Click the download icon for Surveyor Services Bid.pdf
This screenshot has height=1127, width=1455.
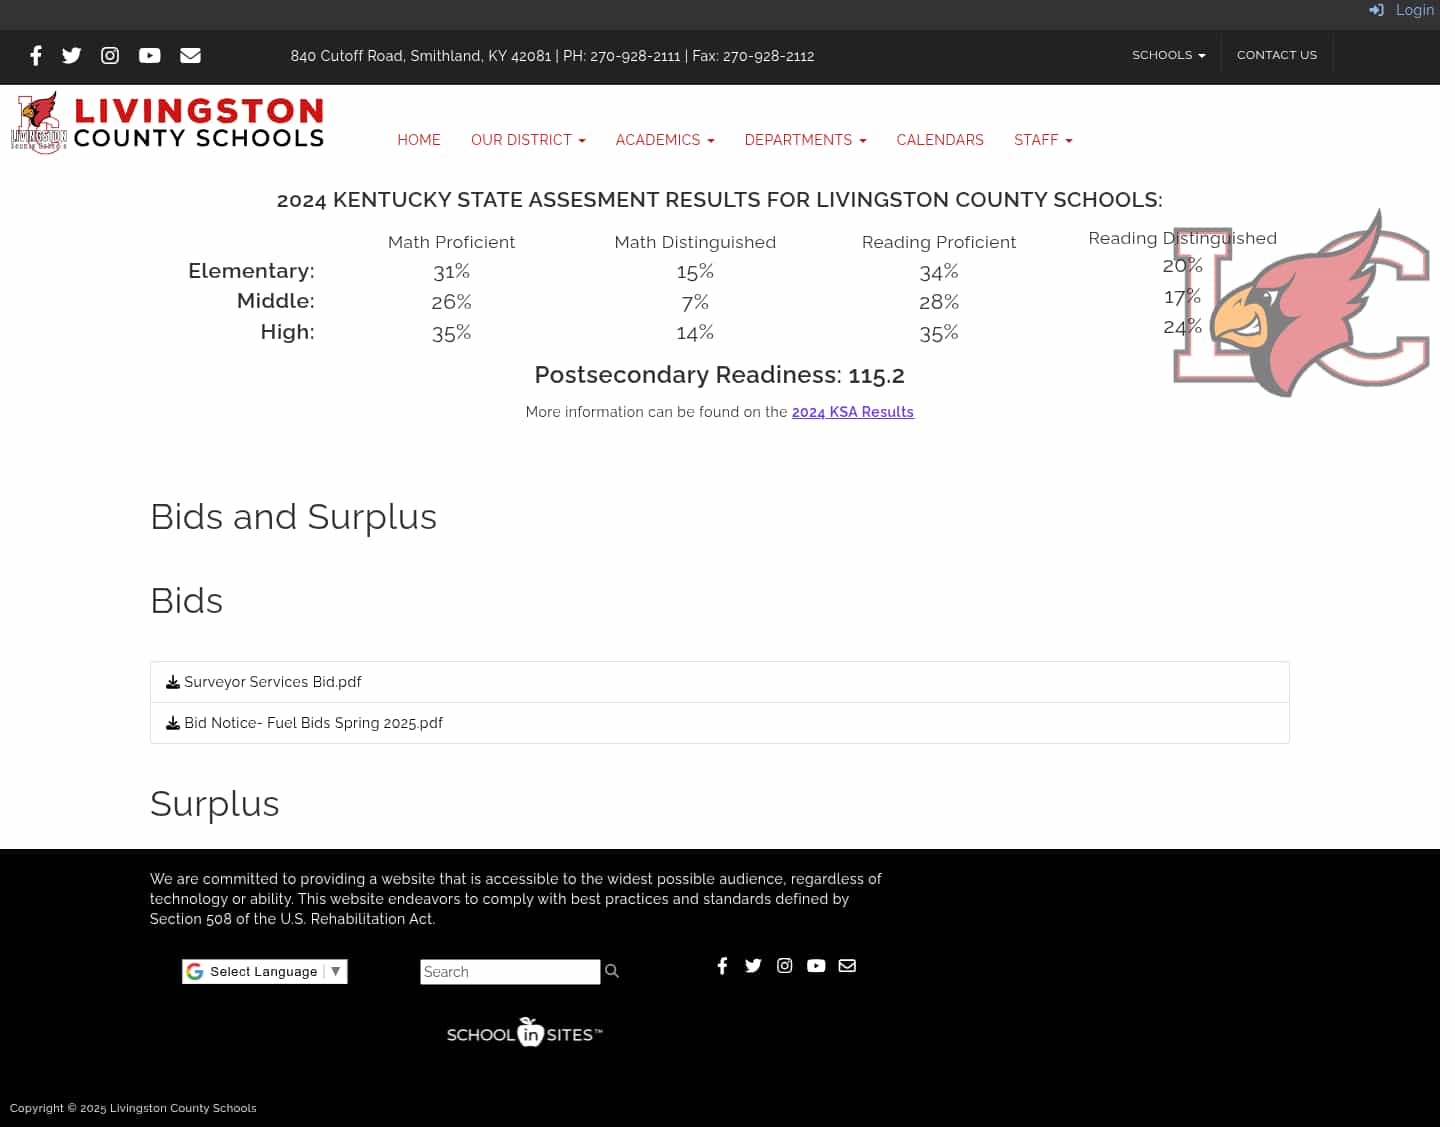click(172, 681)
